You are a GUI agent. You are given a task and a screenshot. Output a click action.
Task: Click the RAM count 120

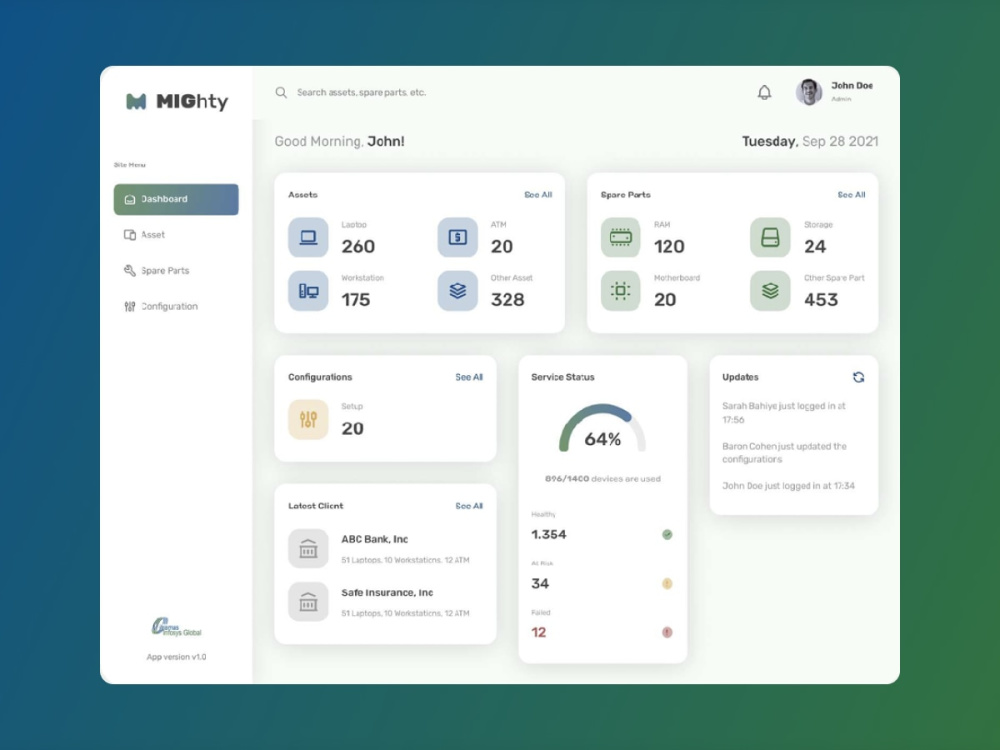[669, 246]
